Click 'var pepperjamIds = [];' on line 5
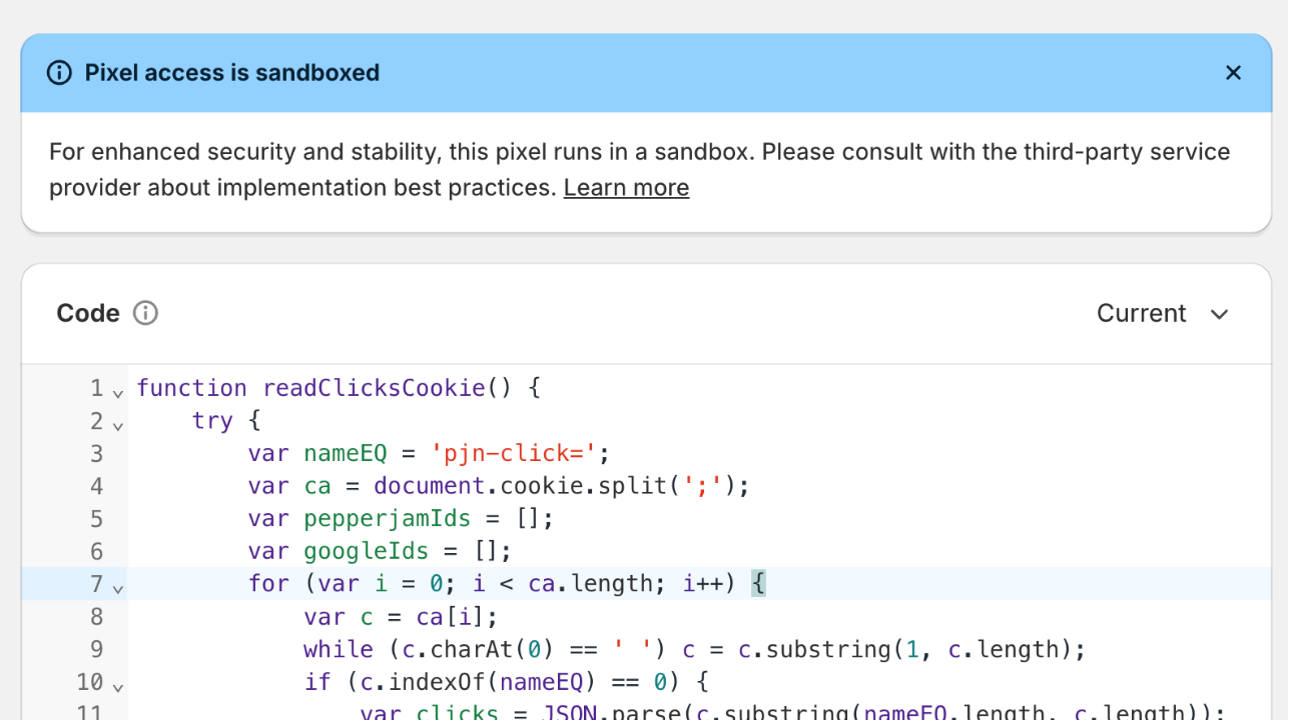Screen dimensions: 1292x724 [400, 519]
